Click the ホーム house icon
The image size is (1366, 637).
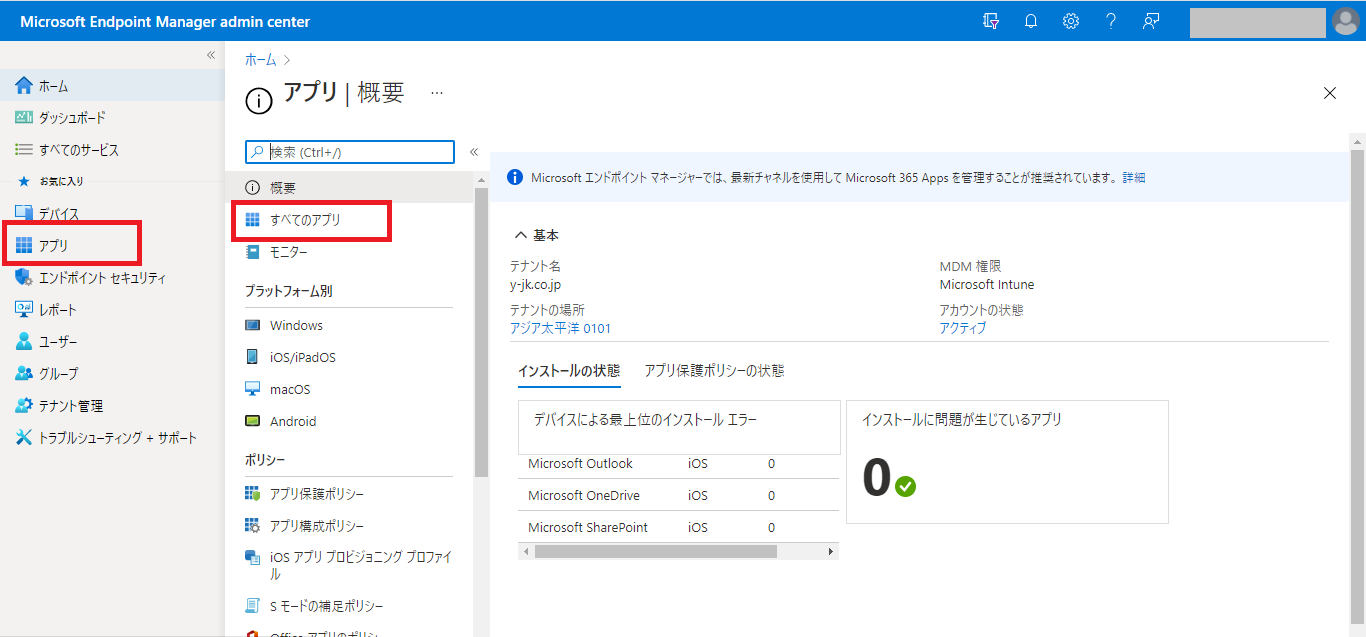coord(25,86)
